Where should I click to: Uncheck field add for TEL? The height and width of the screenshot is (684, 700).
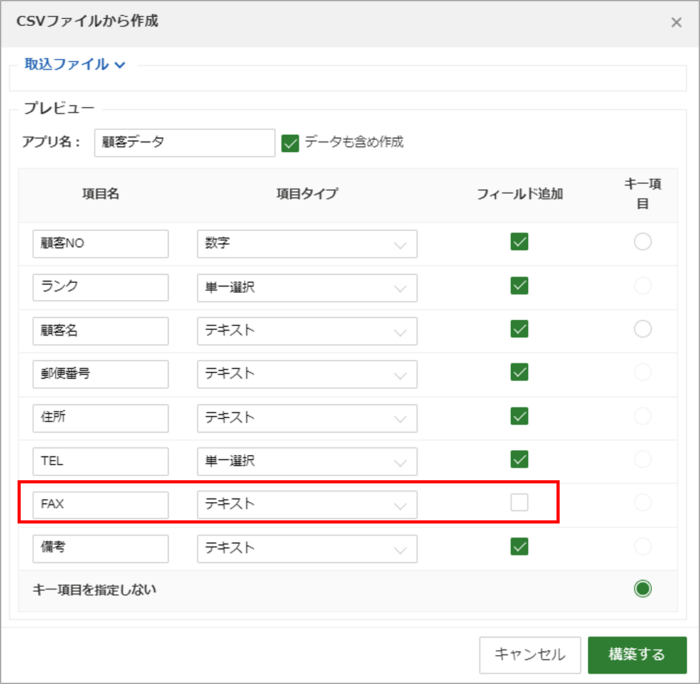pyautogui.click(x=519, y=459)
